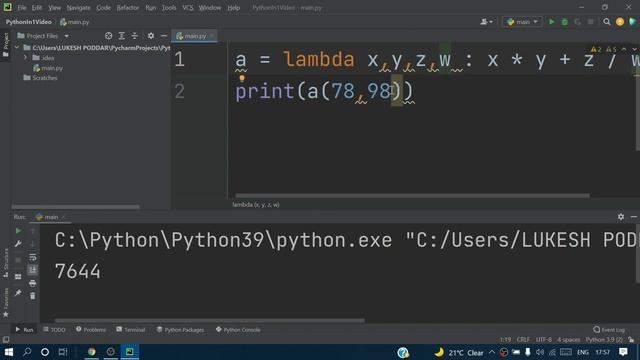Click the locate file target icon
Viewport: 640px width, 360px height.
click(108, 36)
